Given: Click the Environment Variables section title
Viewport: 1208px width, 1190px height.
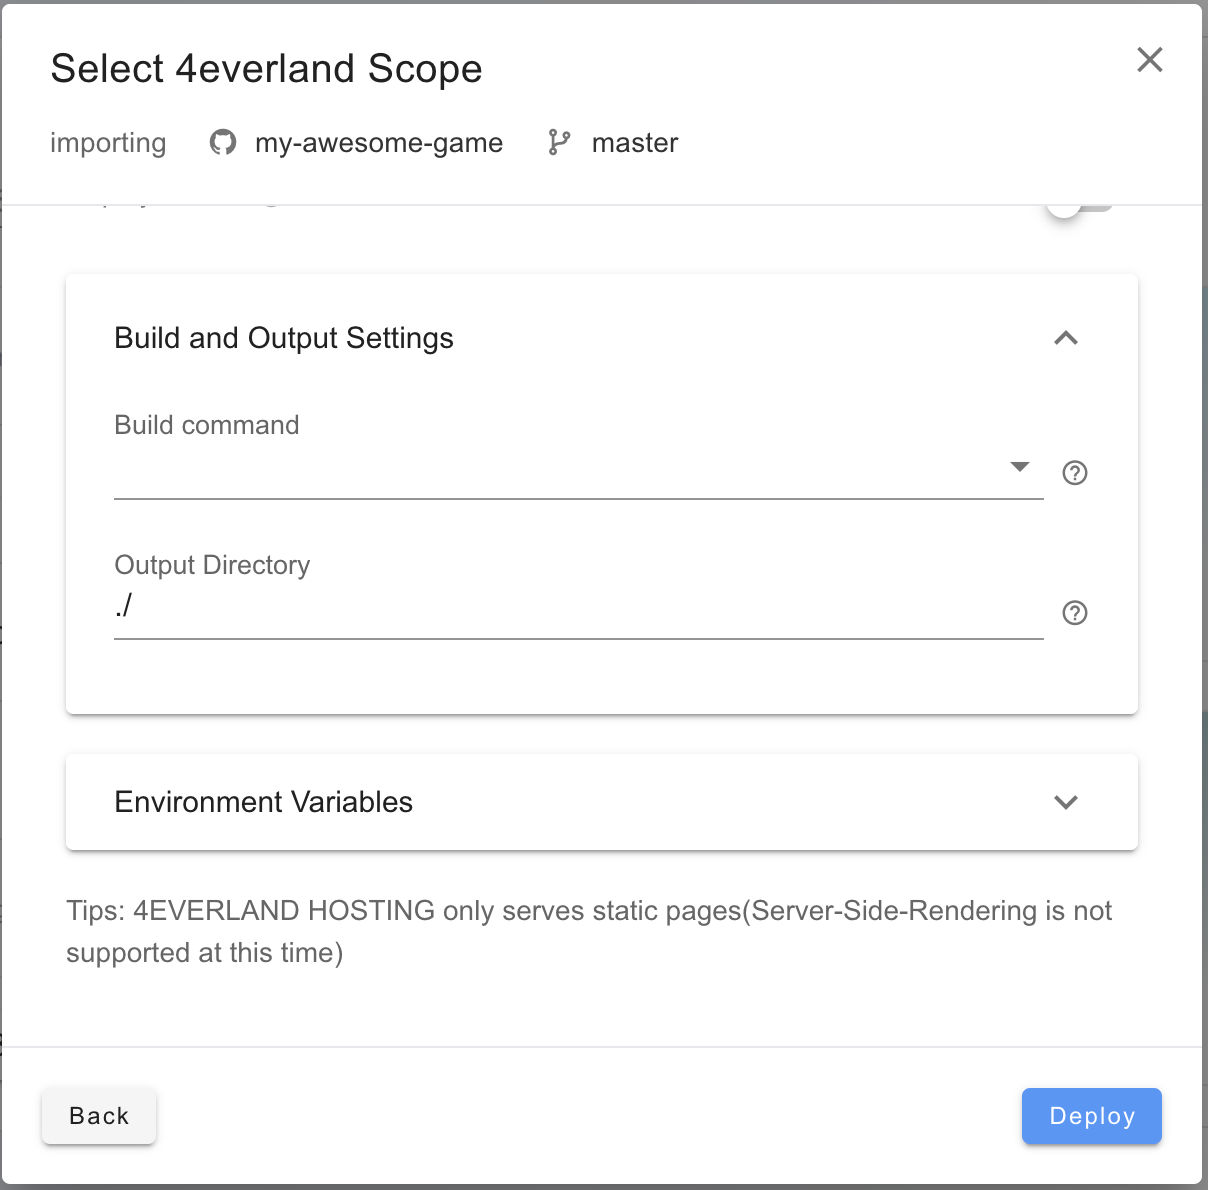Looking at the screenshot, I should tap(263, 802).
